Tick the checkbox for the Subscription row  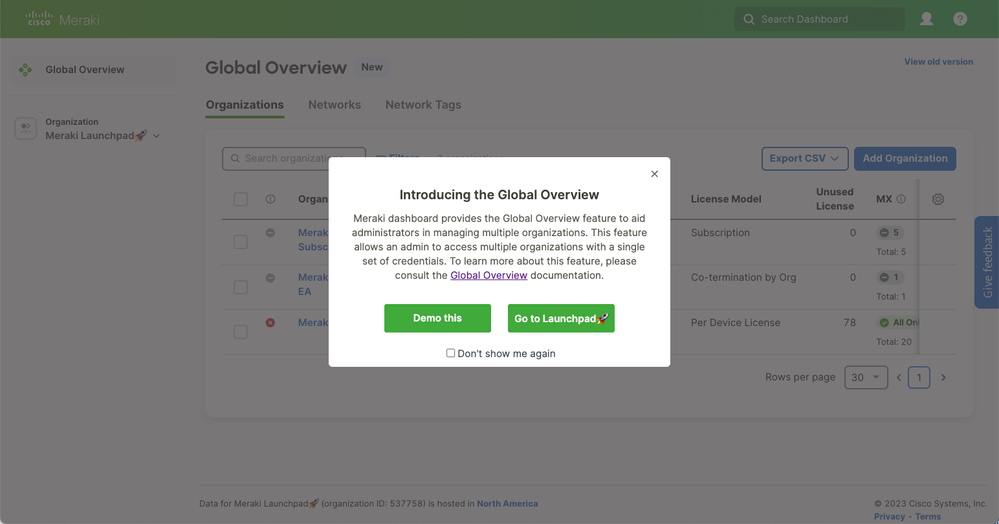[241, 242]
